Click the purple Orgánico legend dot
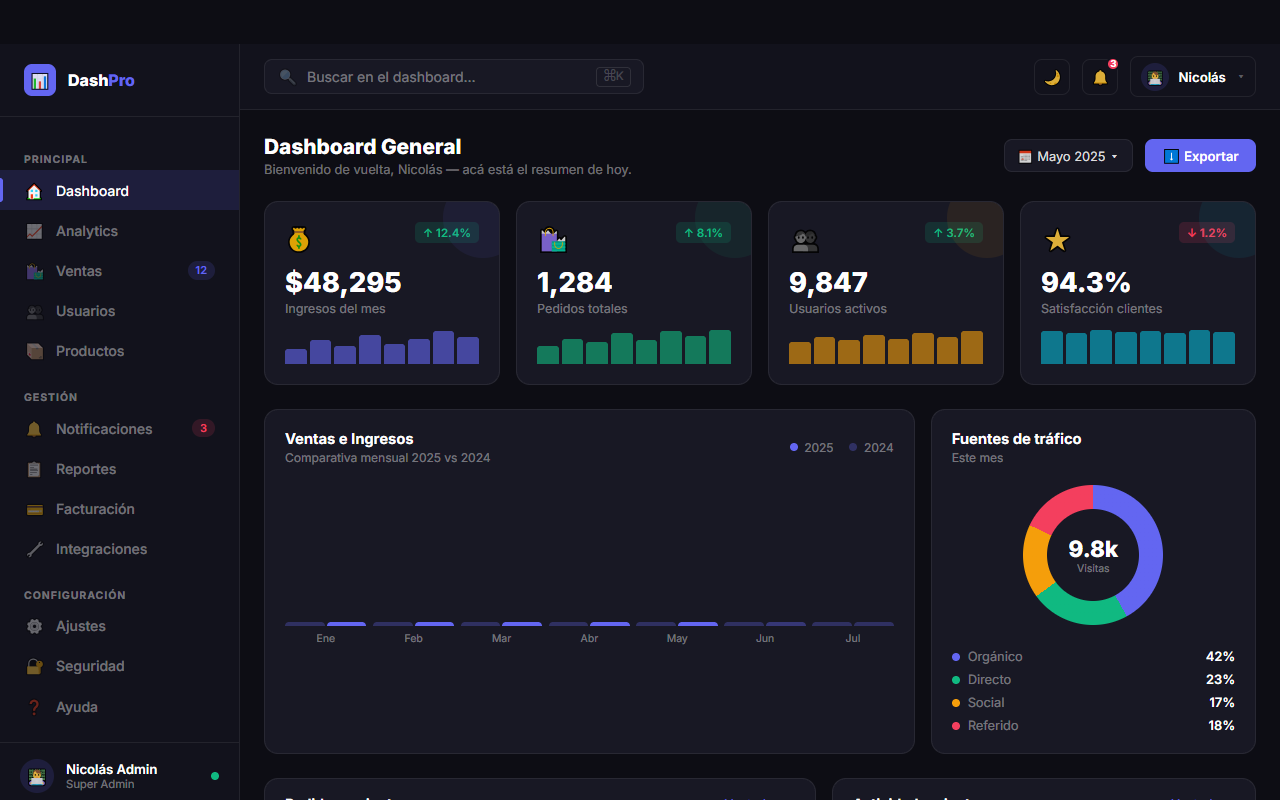 pyautogui.click(x=956, y=657)
